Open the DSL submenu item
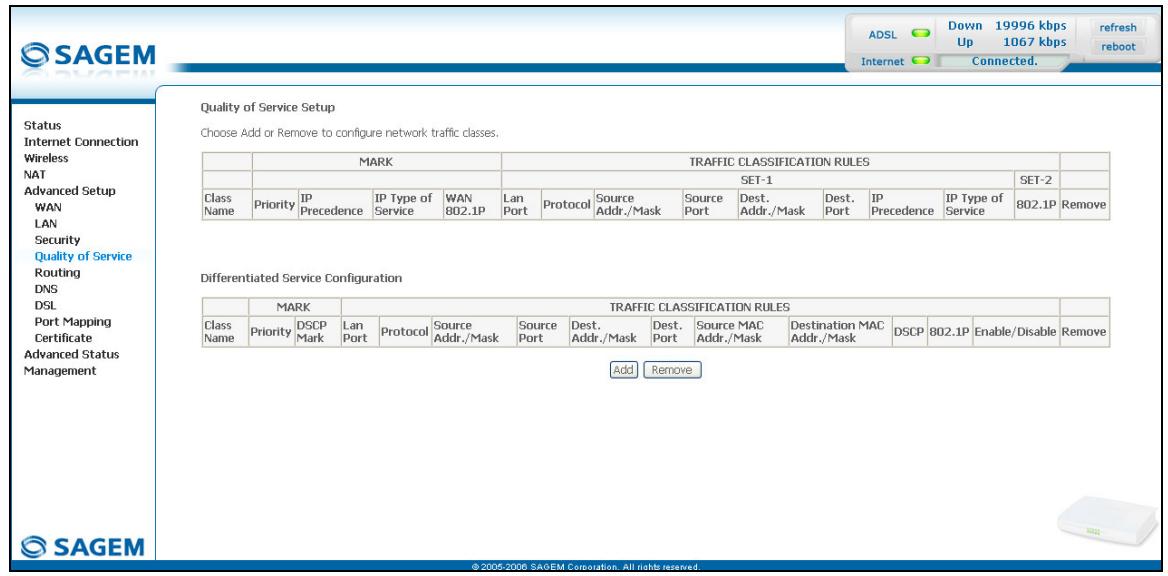 pos(45,306)
